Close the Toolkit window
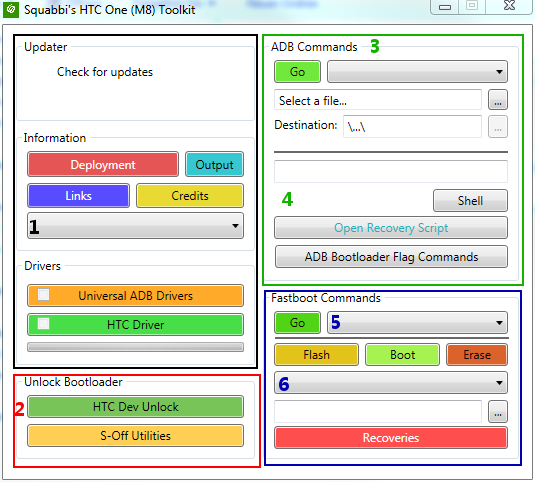 click(x=509, y=6)
